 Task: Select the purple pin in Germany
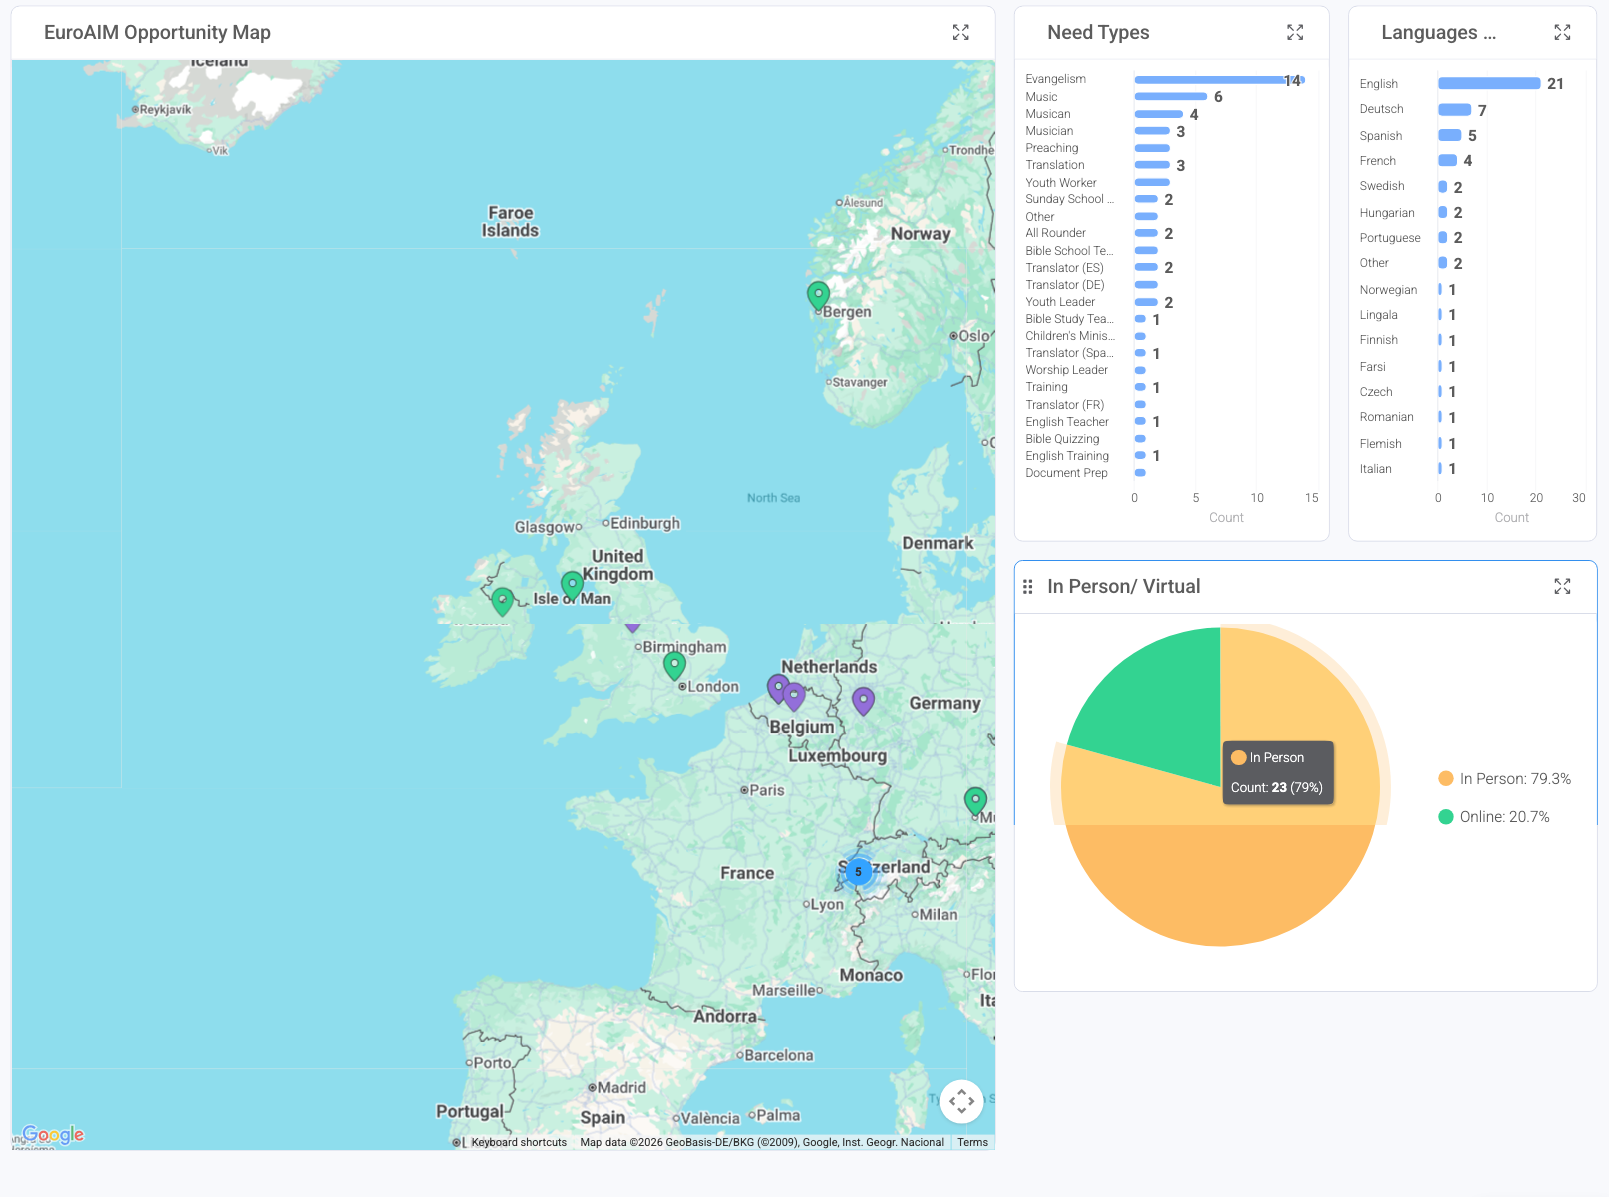pyautogui.click(x=863, y=700)
